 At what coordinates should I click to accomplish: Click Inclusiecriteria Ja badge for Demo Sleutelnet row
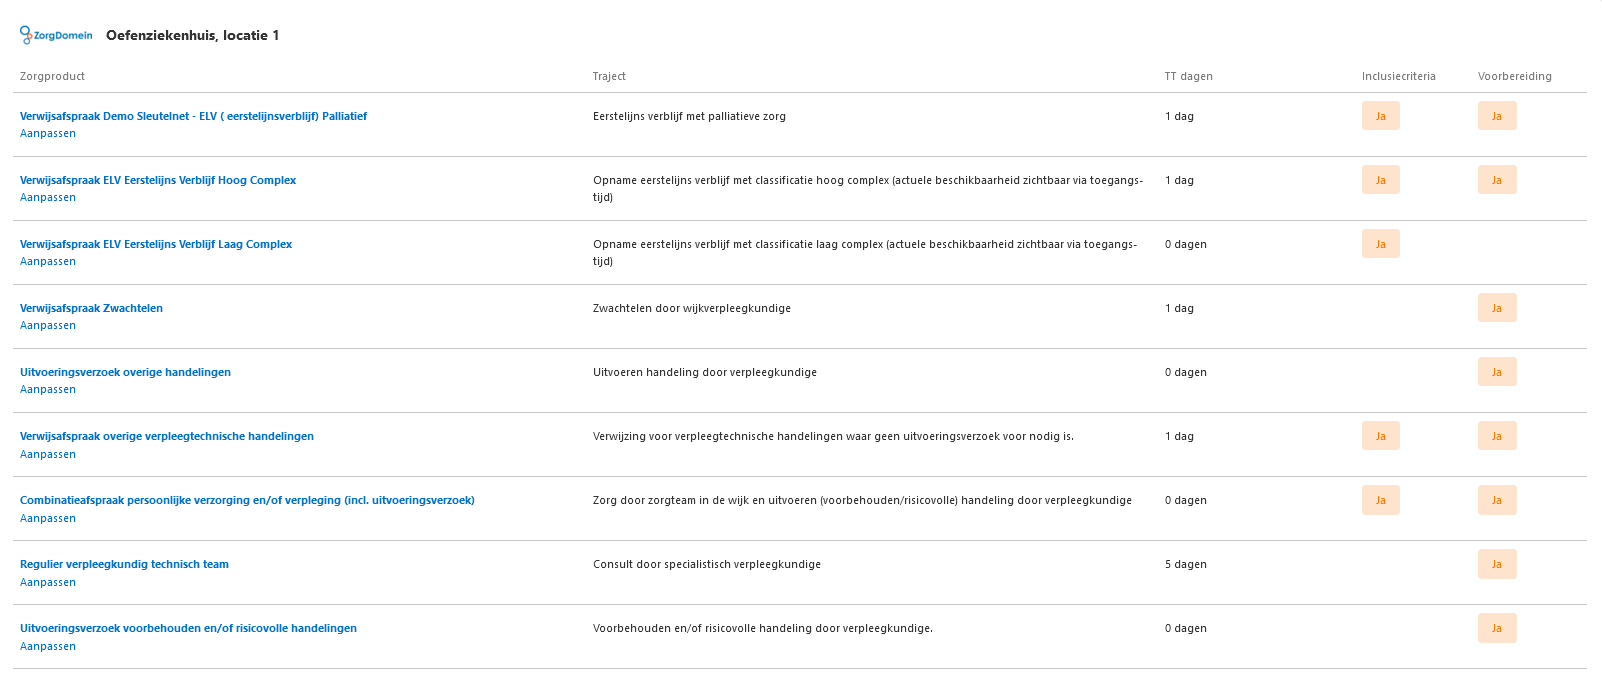coord(1380,116)
